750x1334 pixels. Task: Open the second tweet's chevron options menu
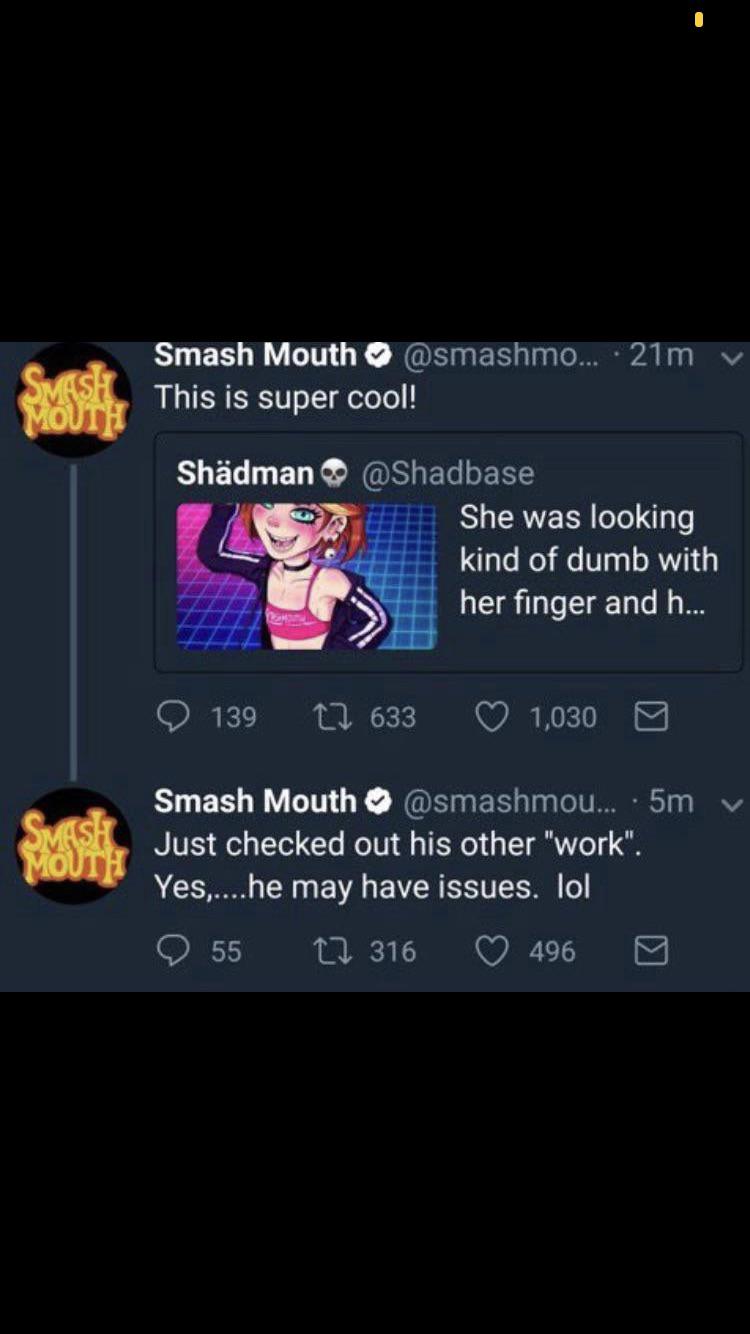point(732,803)
